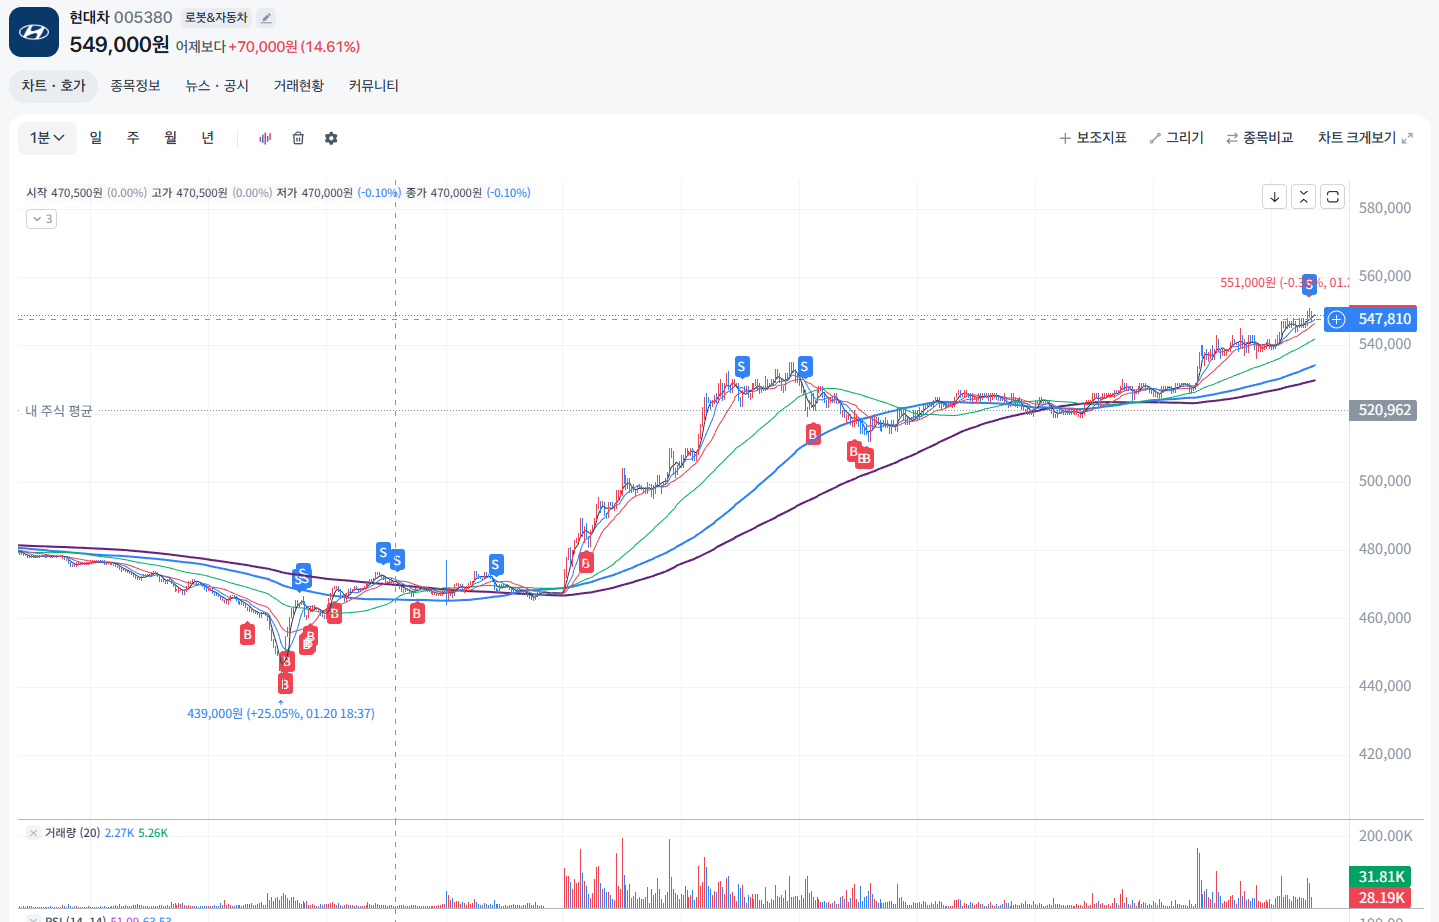Click the 420,000 price axis label
1439x922 pixels.
(1385, 754)
